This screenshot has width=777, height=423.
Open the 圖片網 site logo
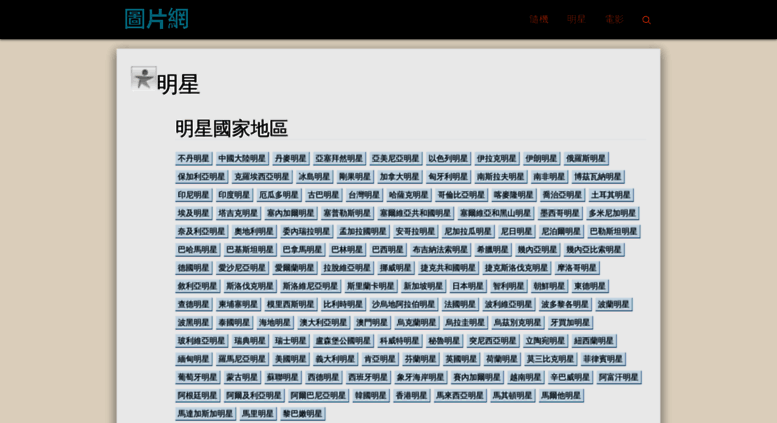tap(157, 19)
